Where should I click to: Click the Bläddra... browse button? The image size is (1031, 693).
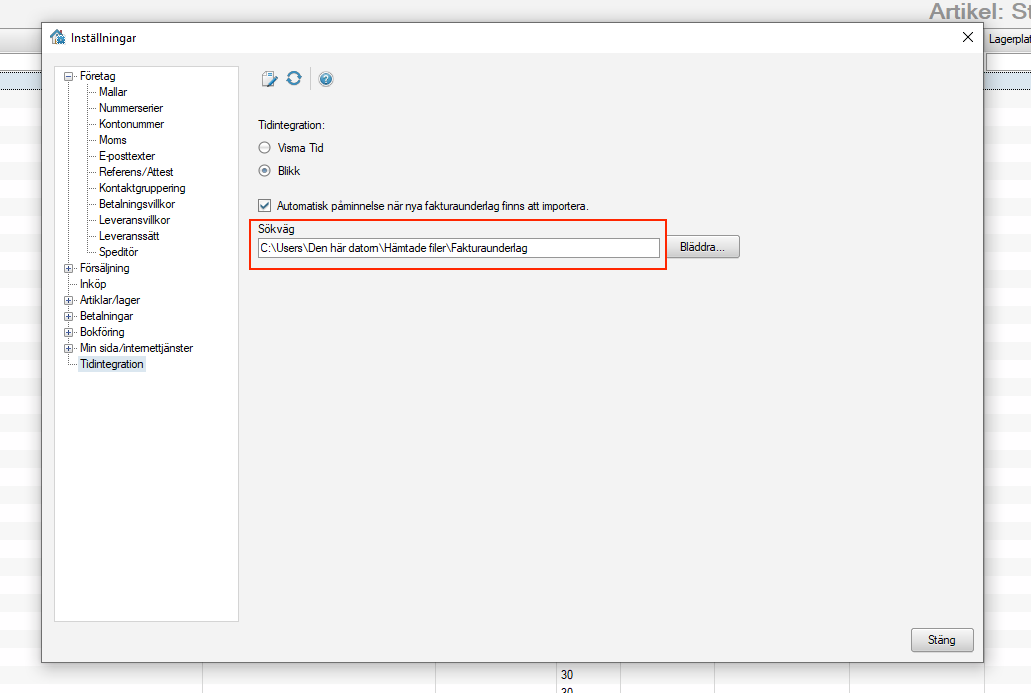click(702, 247)
